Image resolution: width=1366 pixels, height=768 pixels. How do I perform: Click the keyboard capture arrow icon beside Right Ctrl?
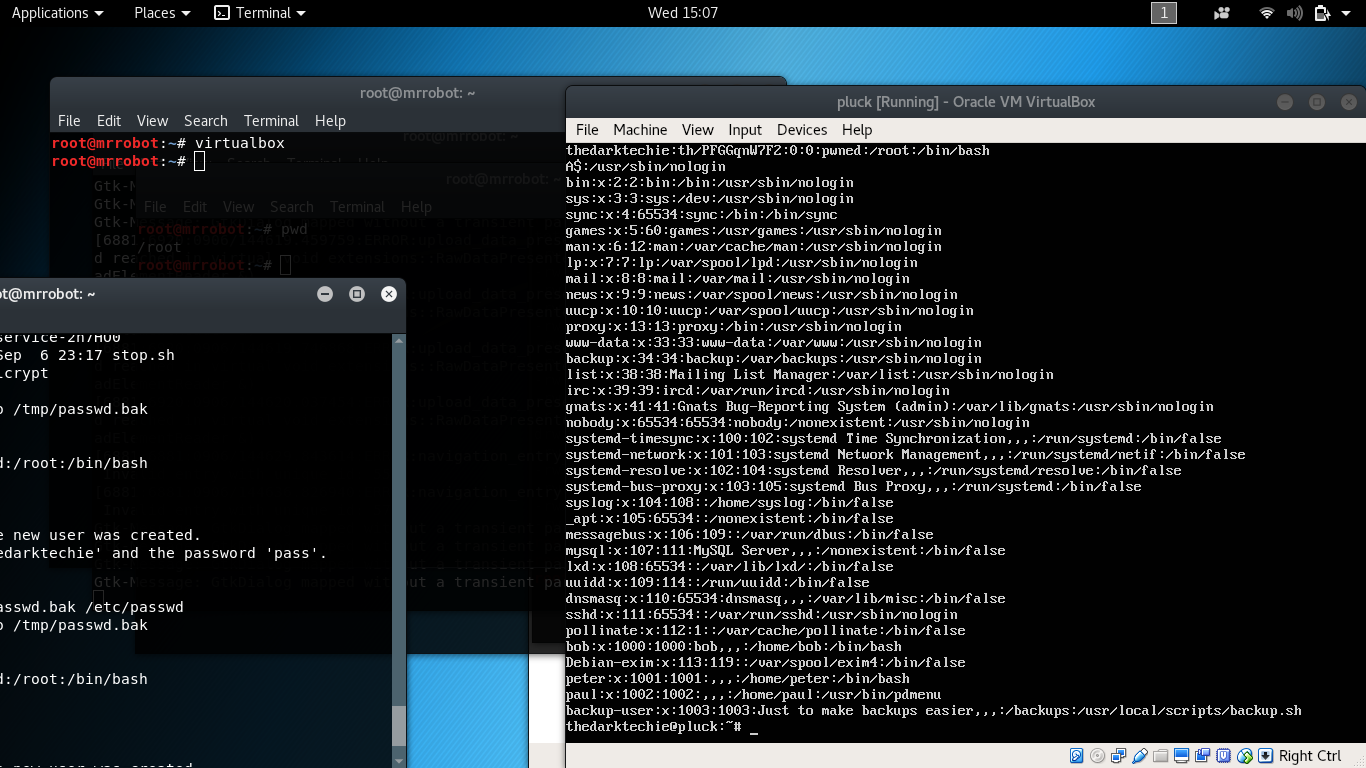pyautogui.click(x=1266, y=756)
